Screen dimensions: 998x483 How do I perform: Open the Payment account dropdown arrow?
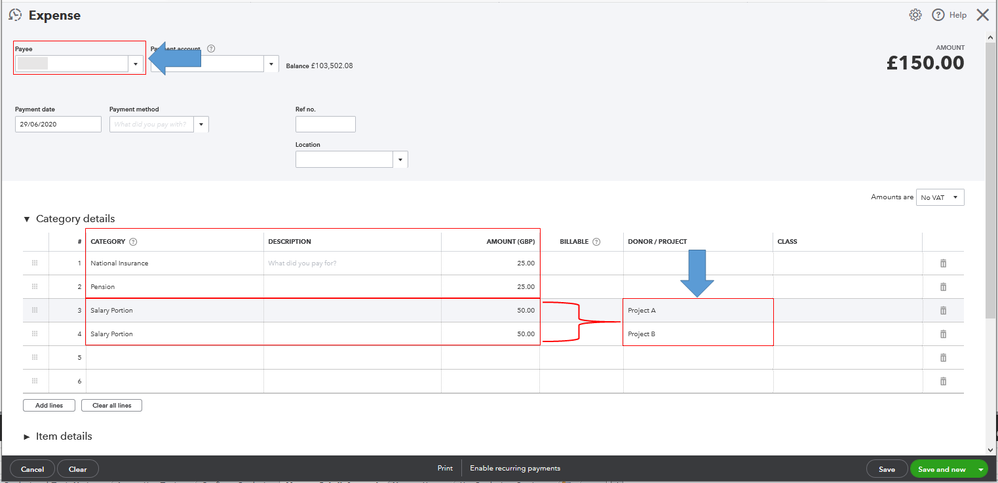pos(271,64)
